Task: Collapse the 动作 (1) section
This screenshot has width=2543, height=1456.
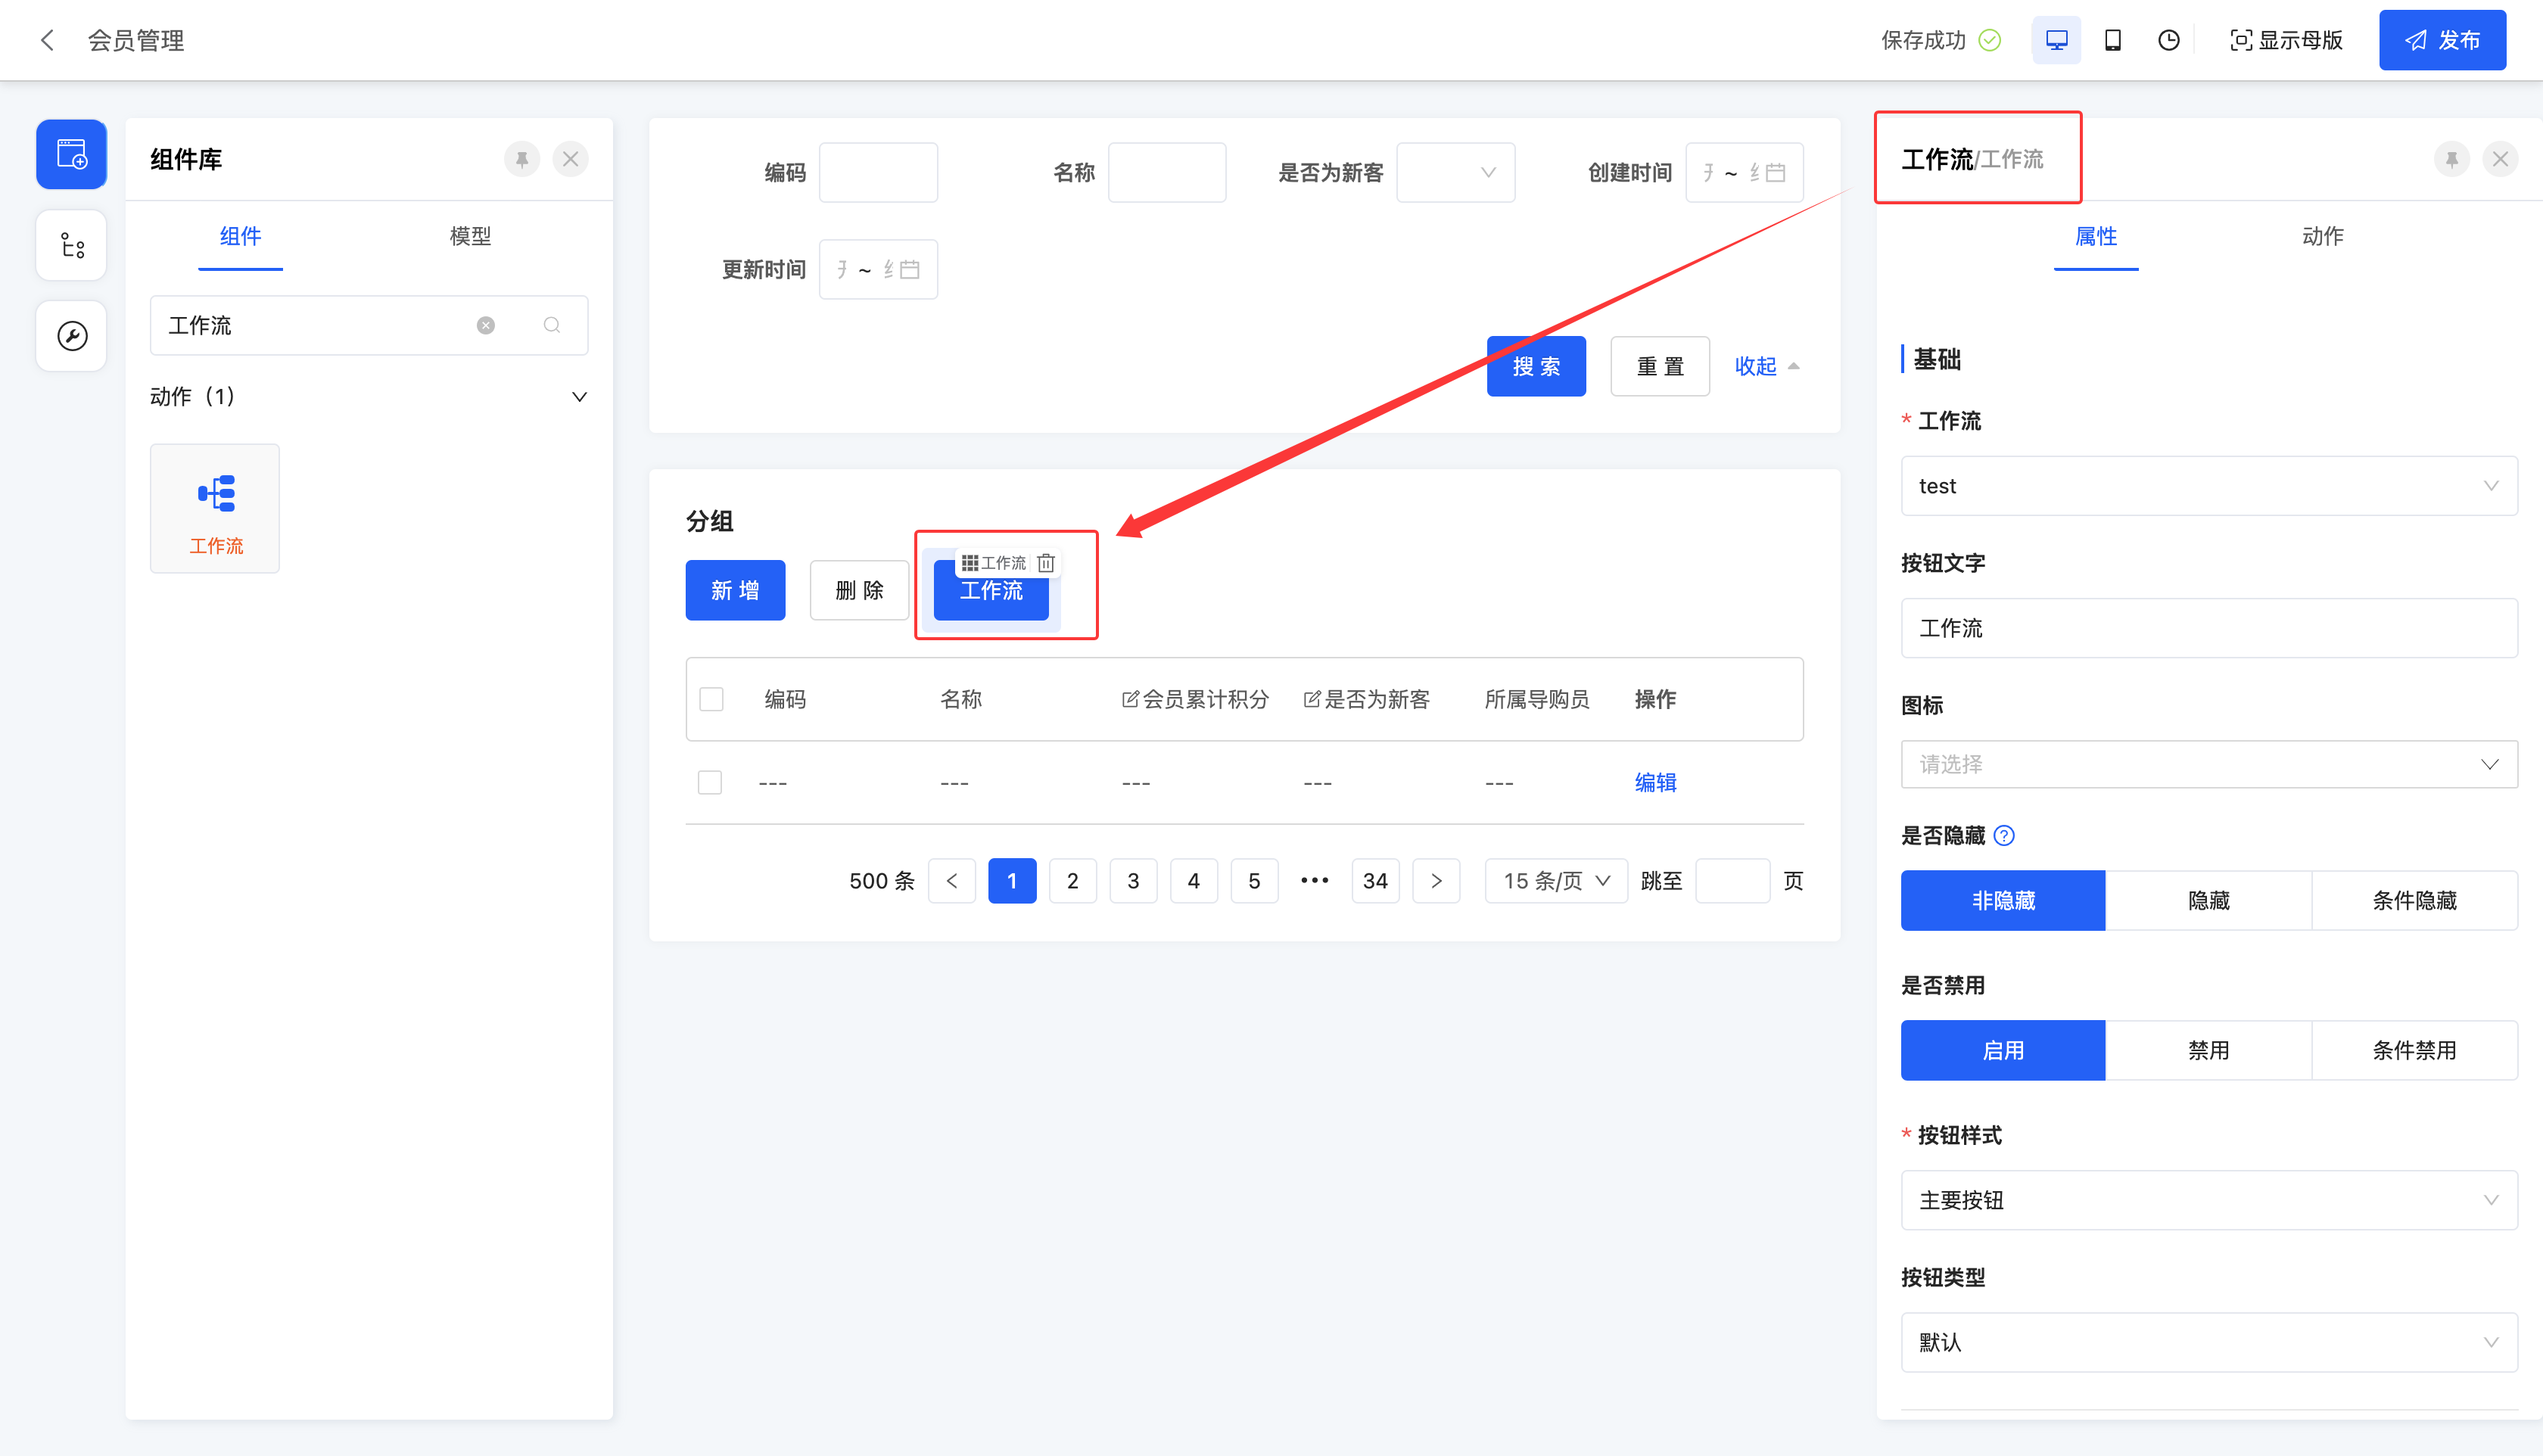Action: pos(579,397)
